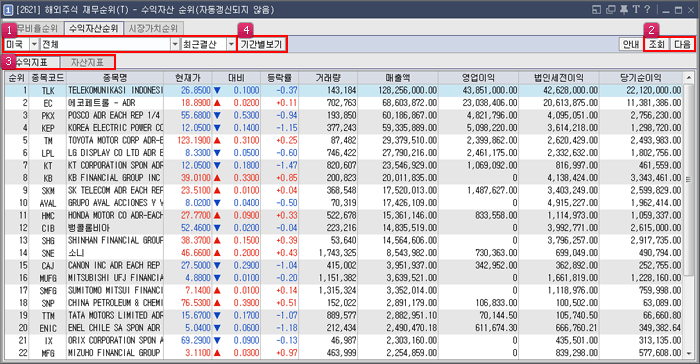
Task: Click the 안내 button
Action: coord(631,44)
